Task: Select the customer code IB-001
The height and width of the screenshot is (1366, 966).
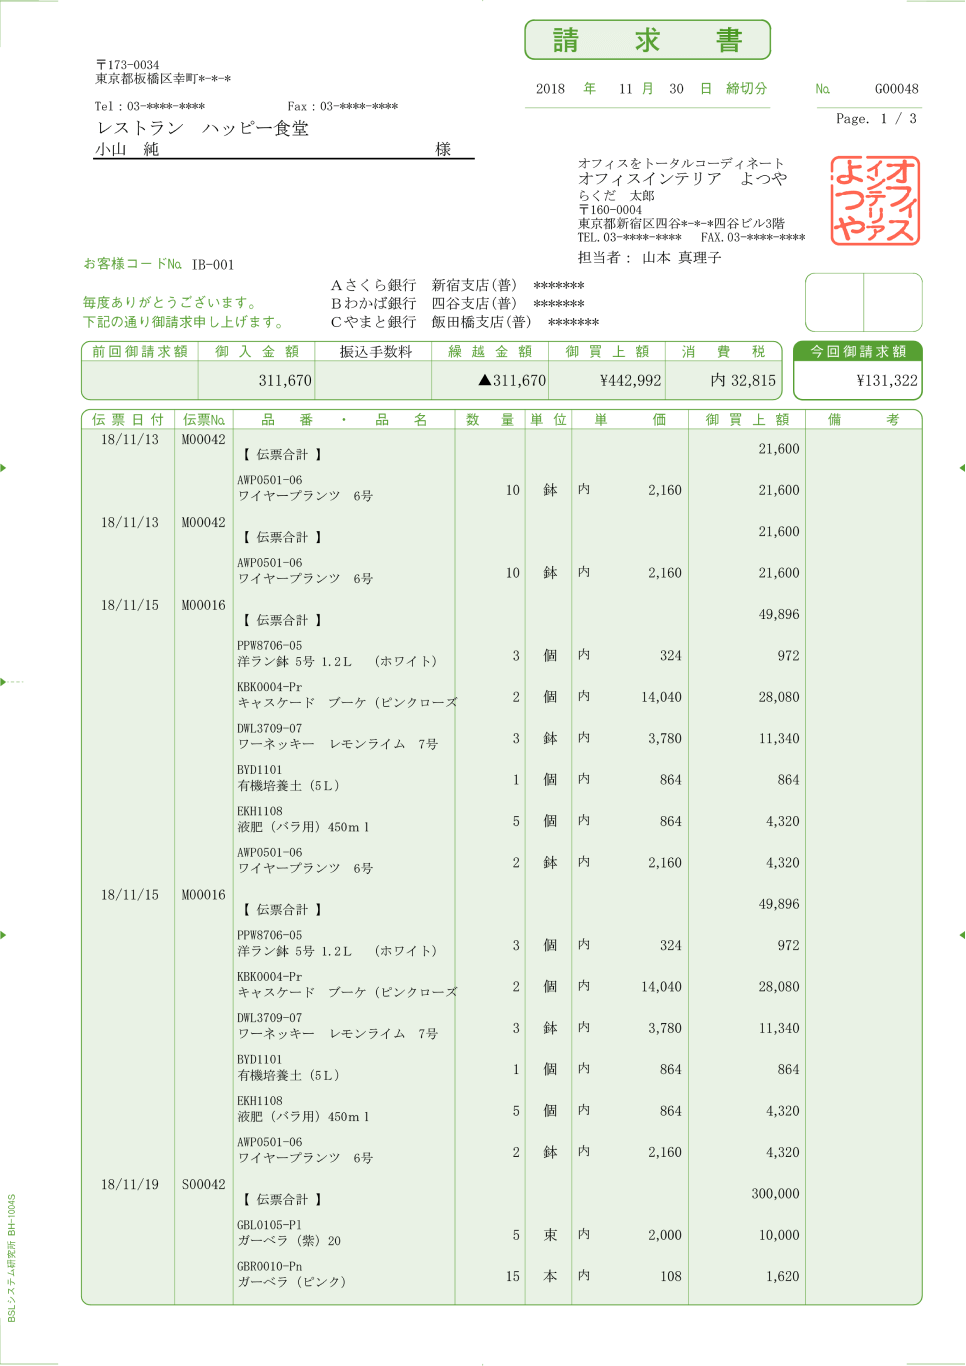Action: [213, 265]
